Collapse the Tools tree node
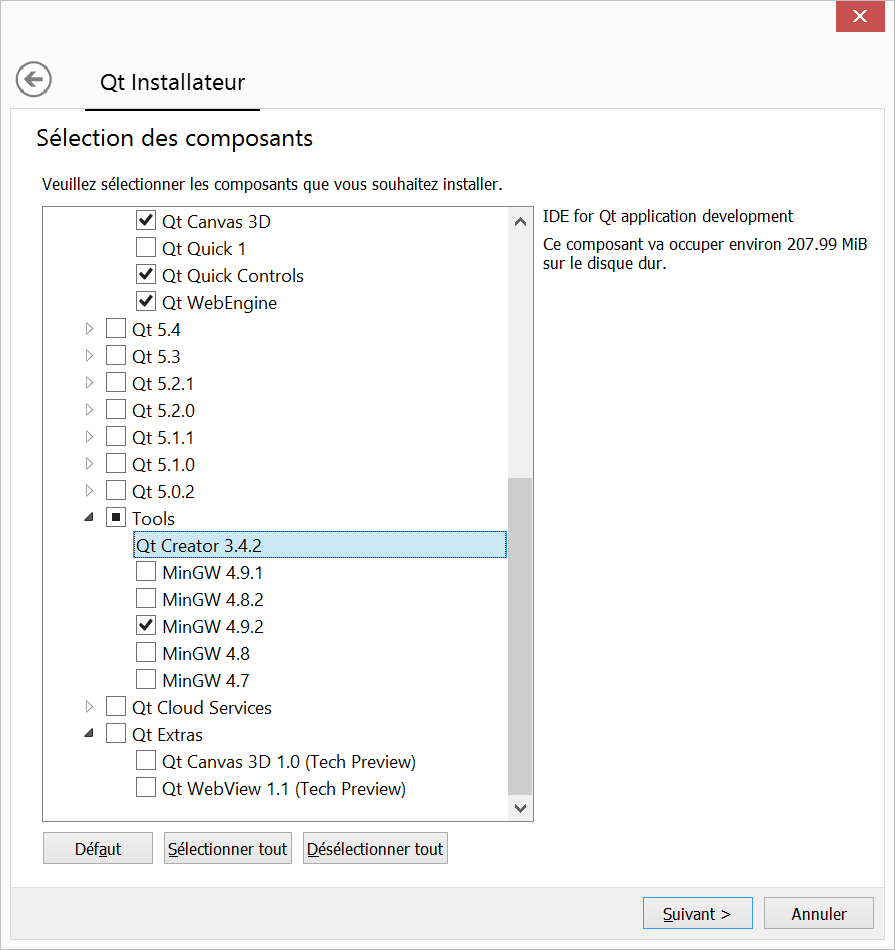Screen dimensions: 895x950 90,517
